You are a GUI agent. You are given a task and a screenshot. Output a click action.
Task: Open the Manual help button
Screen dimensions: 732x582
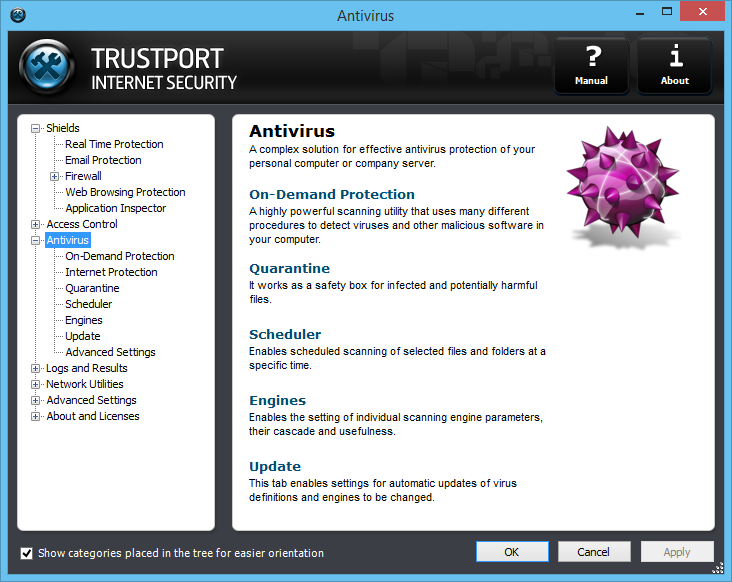(x=591, y=66)
